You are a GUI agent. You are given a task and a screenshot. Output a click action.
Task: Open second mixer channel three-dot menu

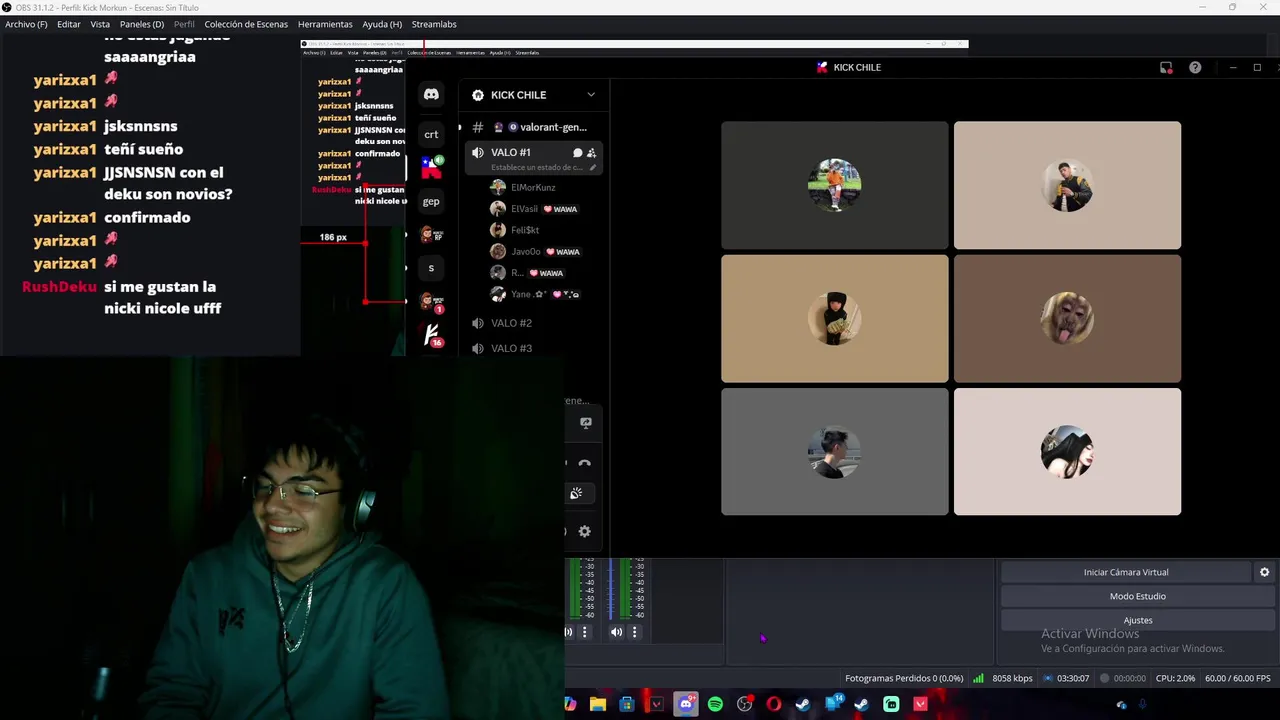pos(634,632)
